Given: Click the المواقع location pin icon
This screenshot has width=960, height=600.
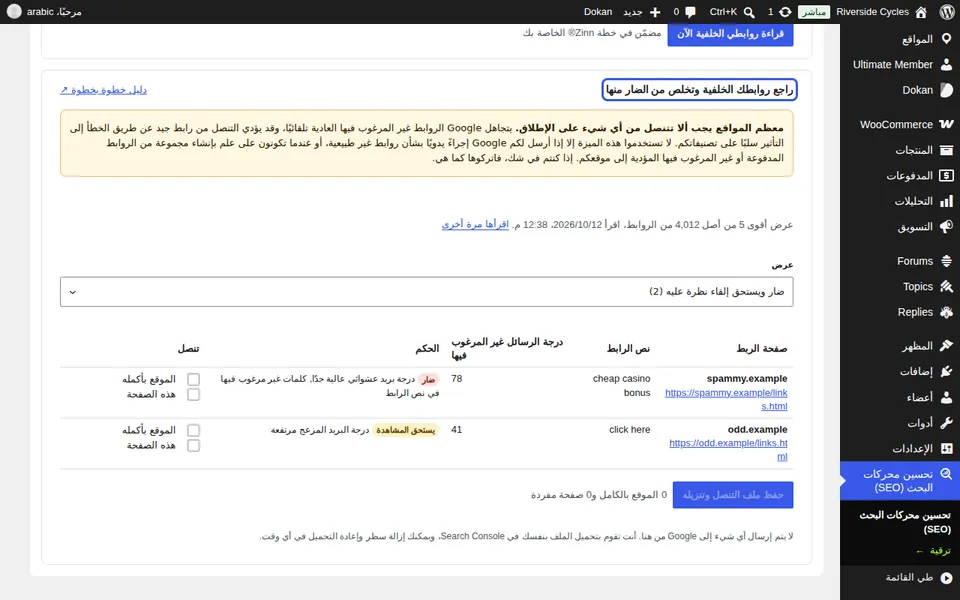Looking at the screenshot, I should click(x=946, y=39).
